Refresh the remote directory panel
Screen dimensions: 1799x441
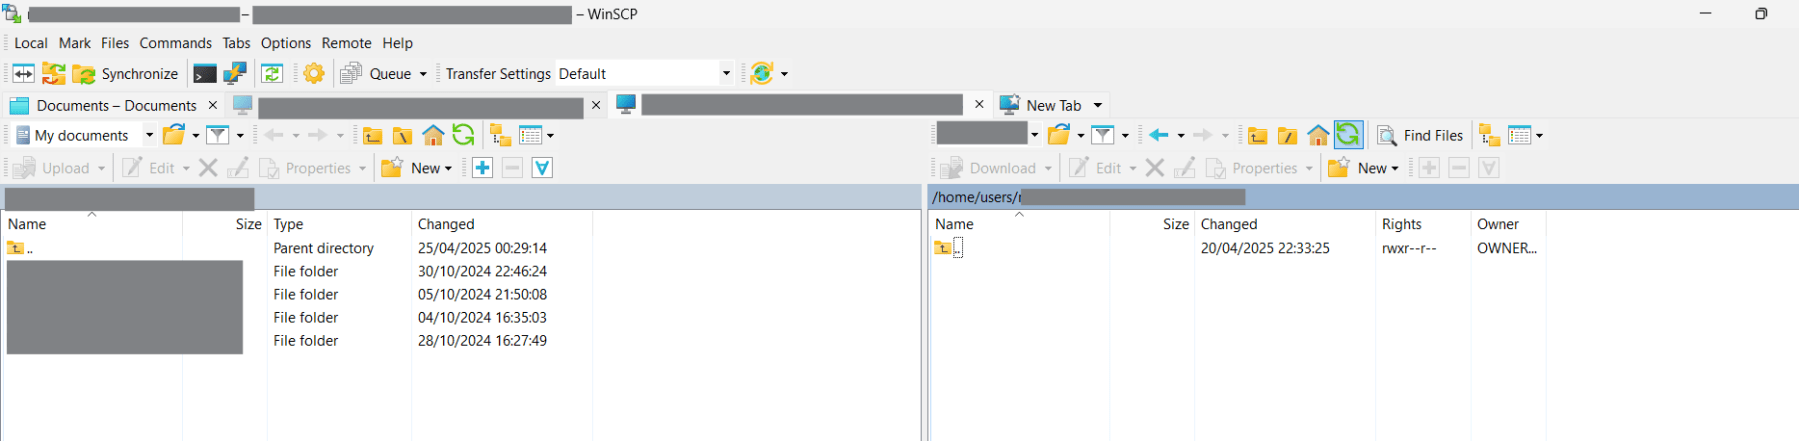1348,135
